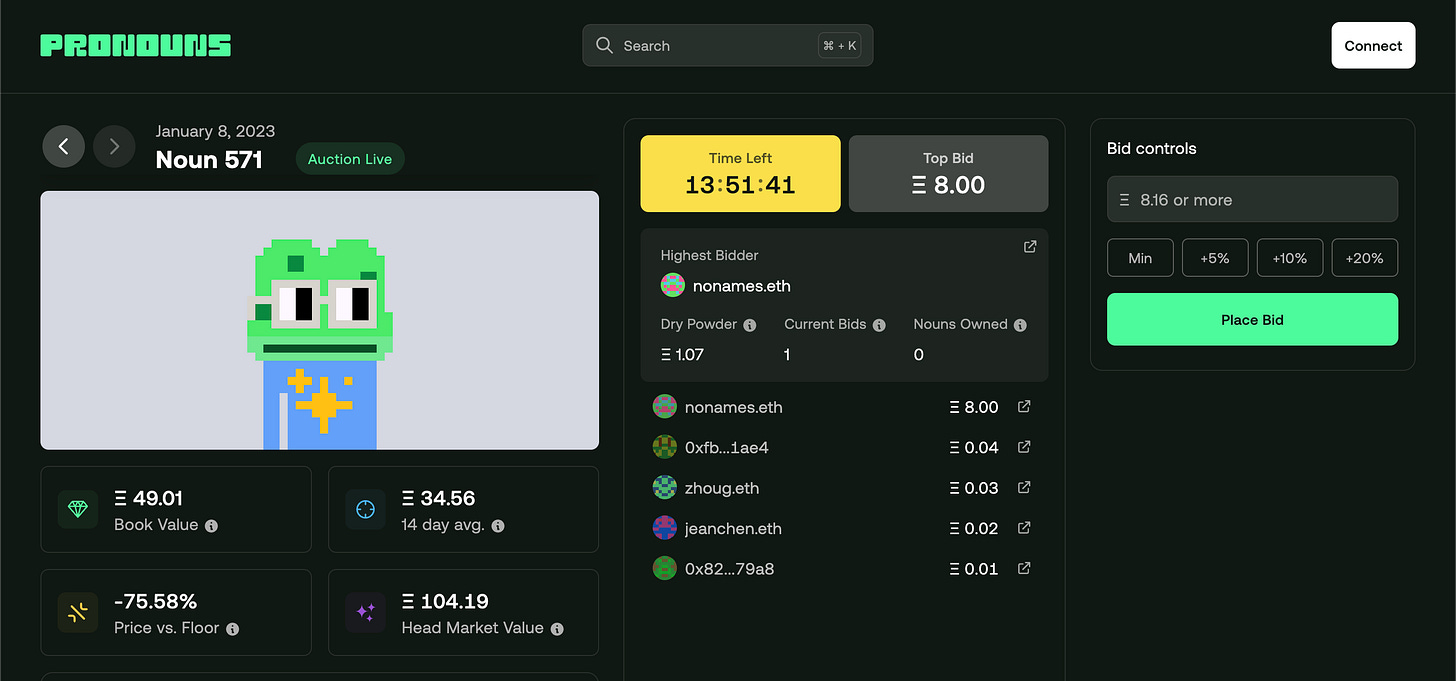
Task: Click the 'Ξ 104.19' value
Action: point(445,601)
